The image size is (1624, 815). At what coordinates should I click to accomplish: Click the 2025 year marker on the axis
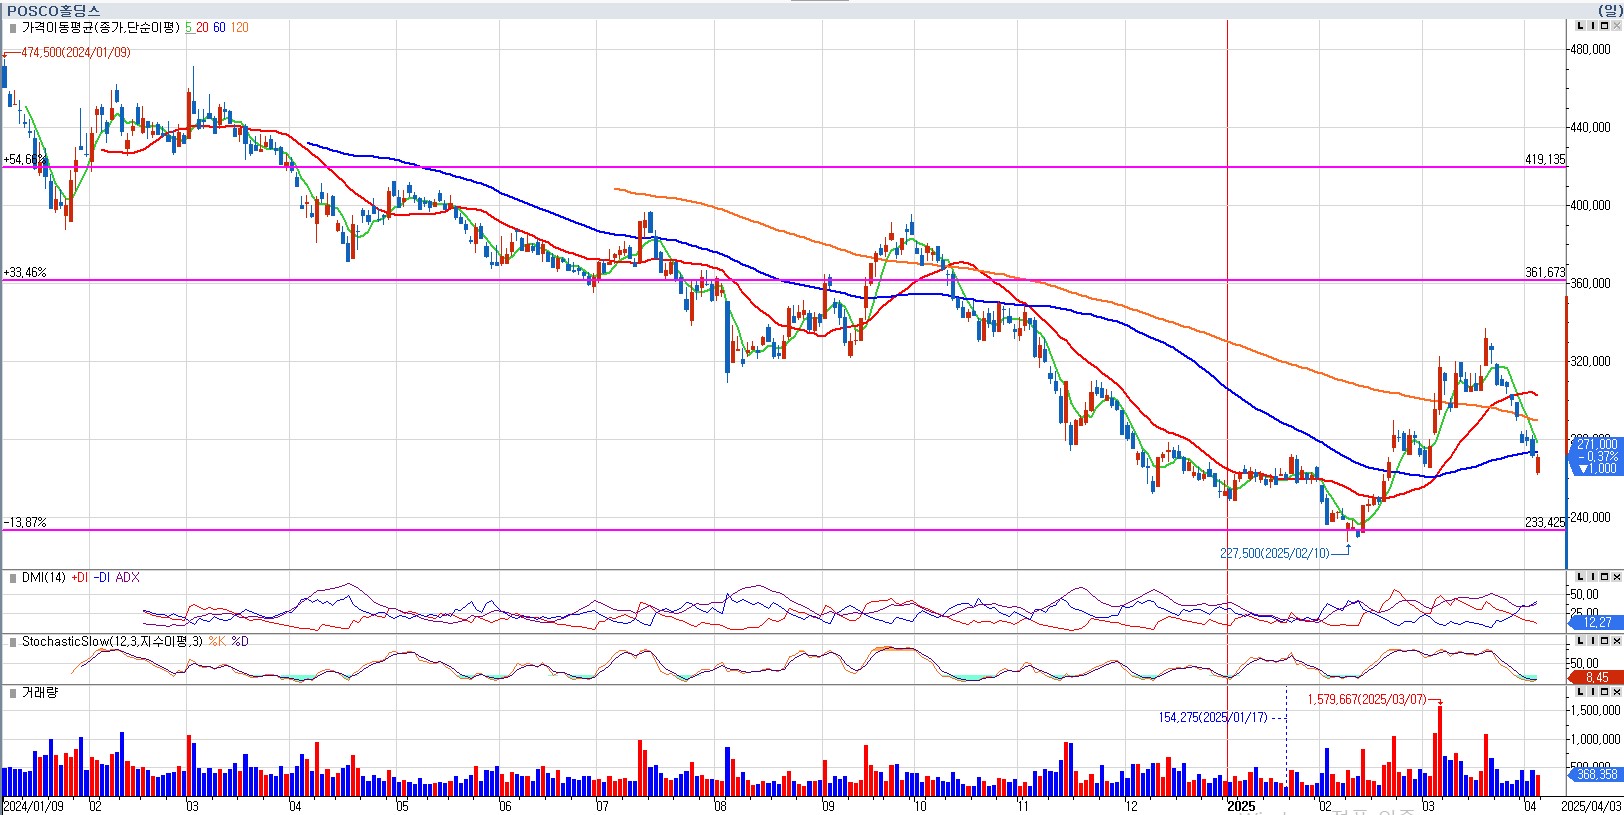pyautogui.click(x=1241, y=806)
